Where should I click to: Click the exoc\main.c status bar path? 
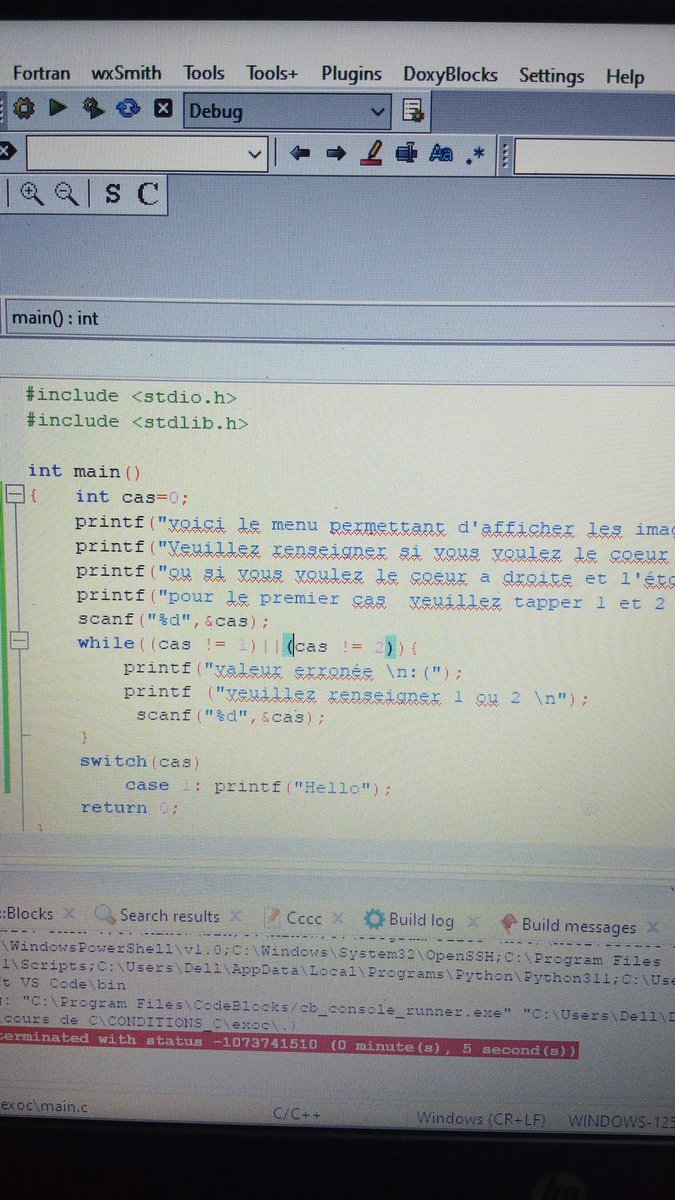click(x=43, y=1106)
